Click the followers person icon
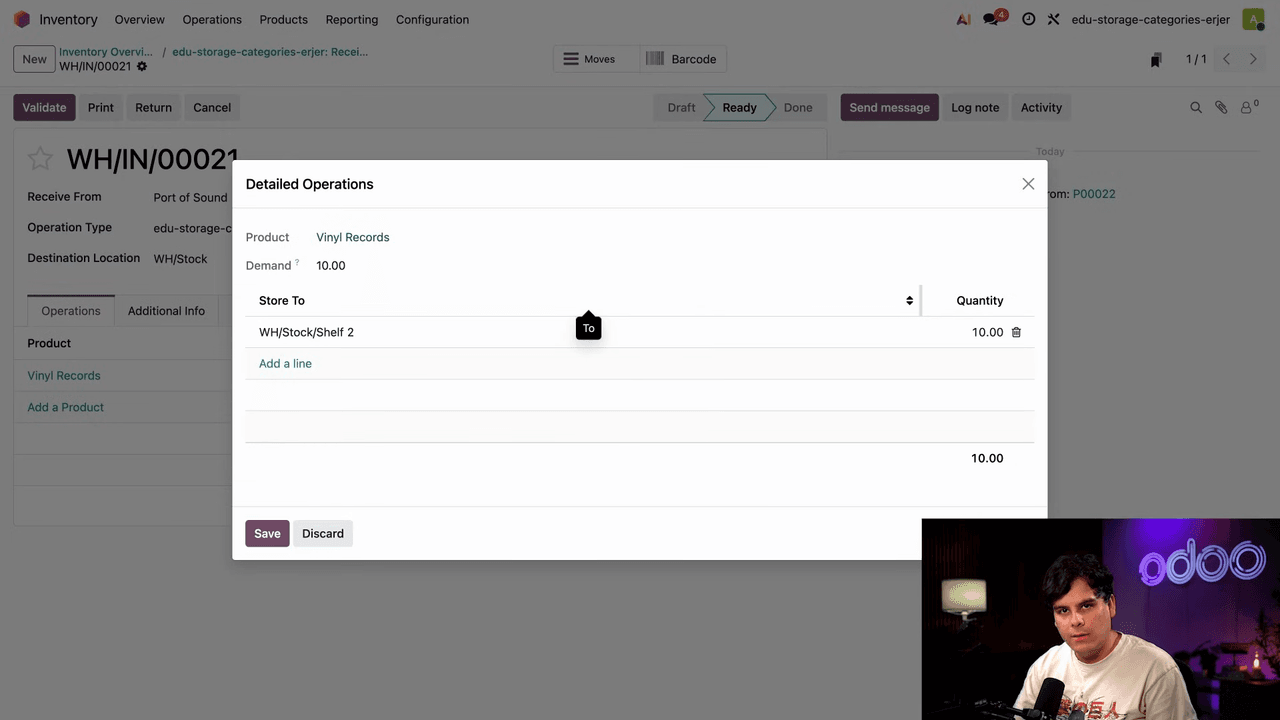 coord(1247,107)
